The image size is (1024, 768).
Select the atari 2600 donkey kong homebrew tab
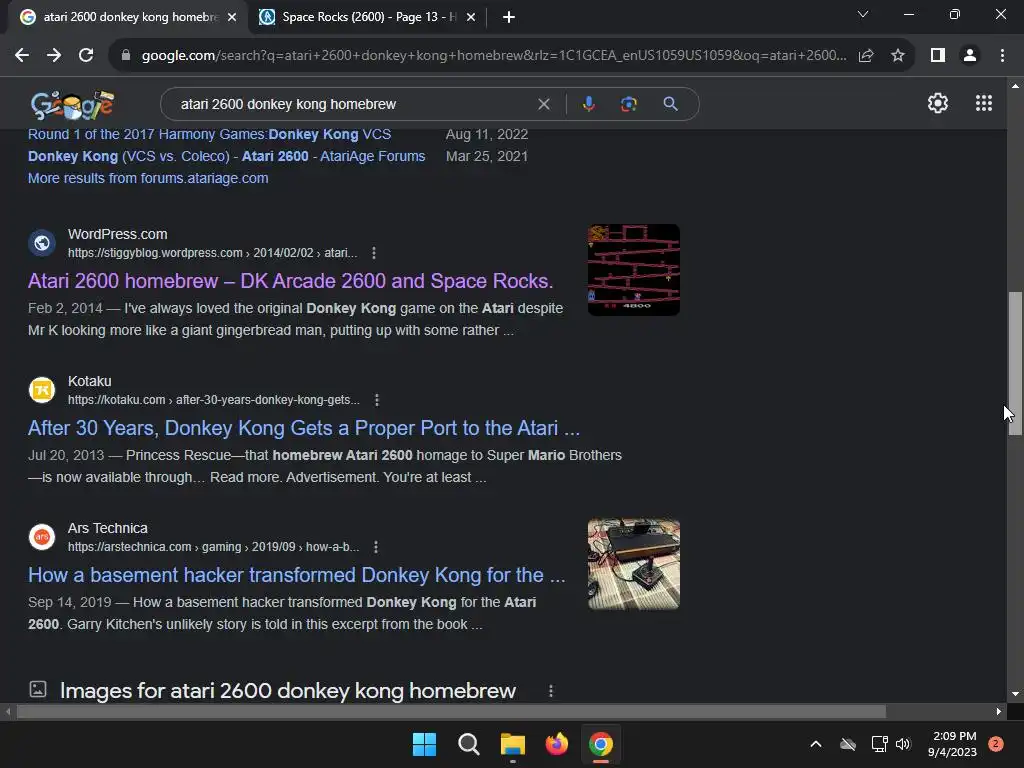click(x=130, y=17)
